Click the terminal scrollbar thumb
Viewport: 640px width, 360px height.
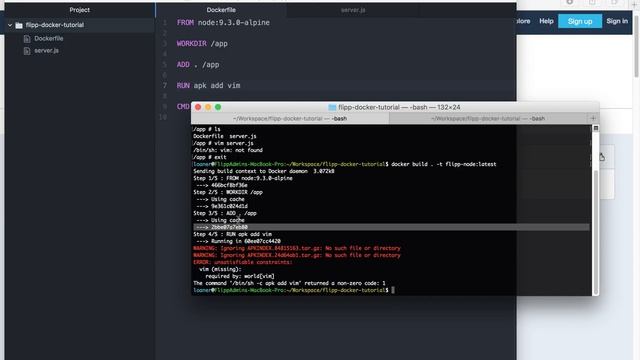pos(596,231)
